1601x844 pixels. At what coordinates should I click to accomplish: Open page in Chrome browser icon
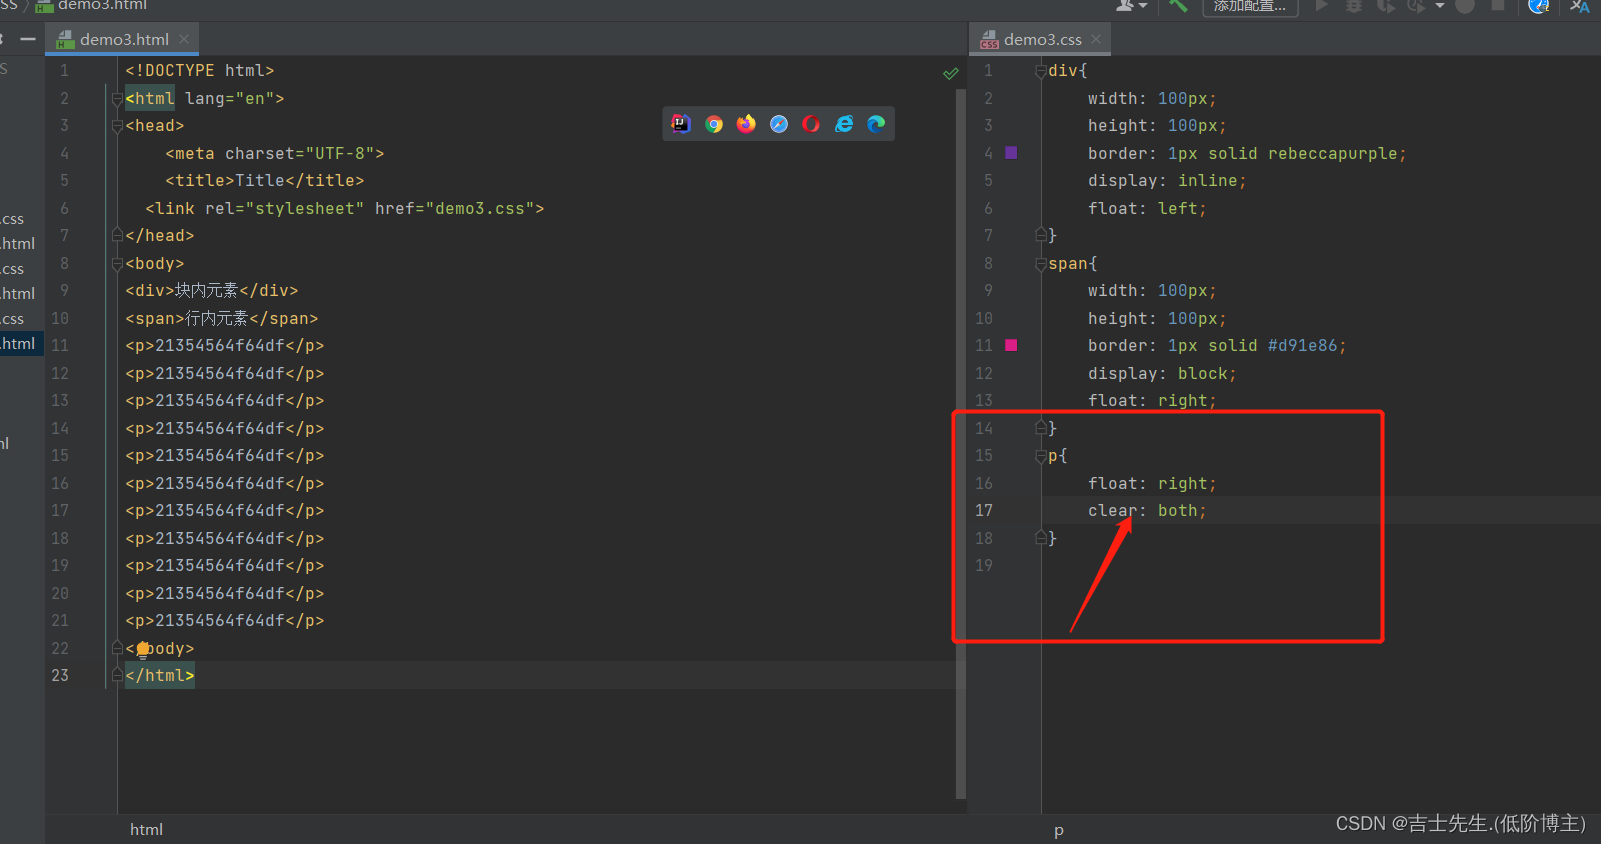714,124
